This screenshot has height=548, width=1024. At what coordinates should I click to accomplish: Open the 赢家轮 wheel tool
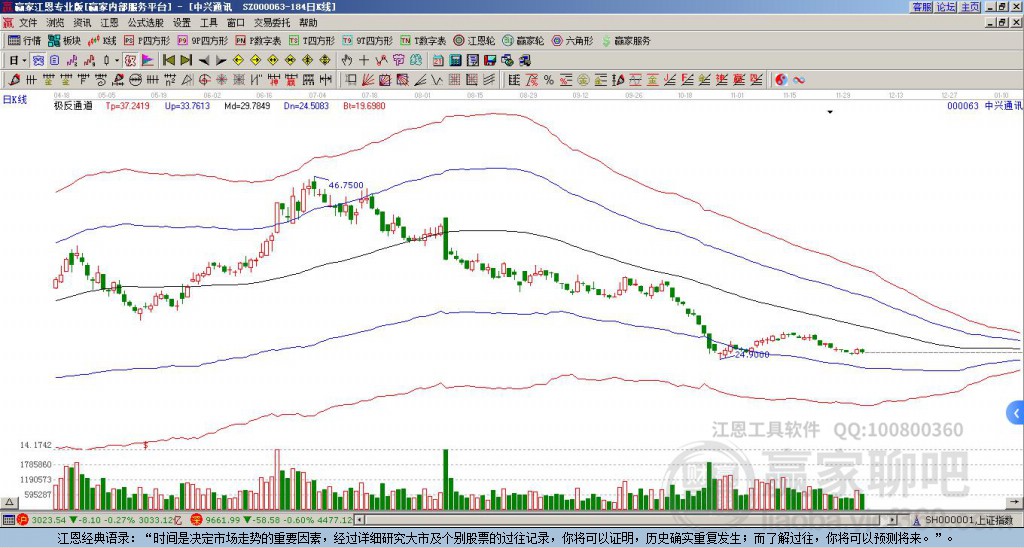[523, 40]
